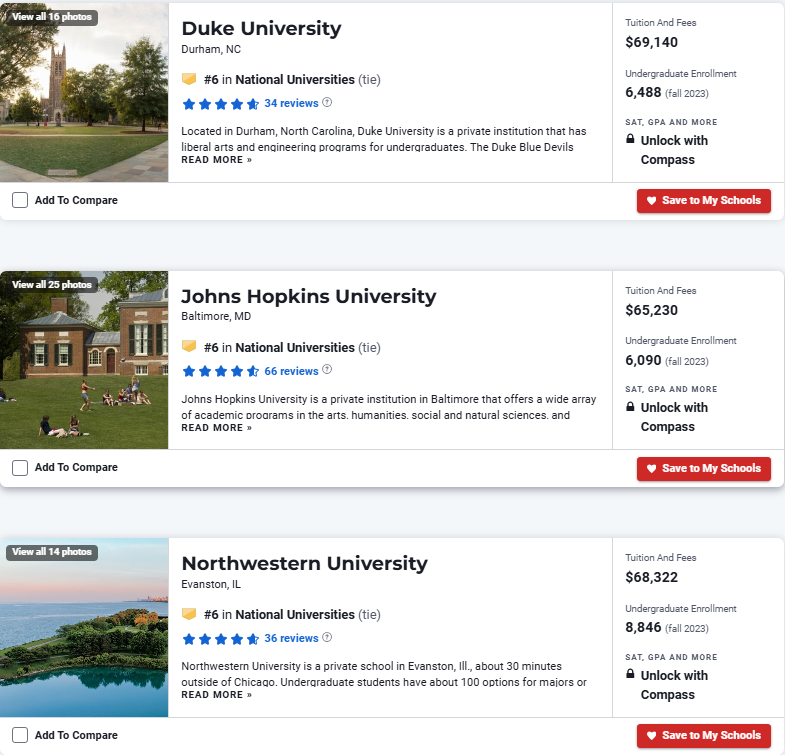Open Johns Hopkins 66 reviews link
Screen dimensions: 785x755
[x=291, y=371]
